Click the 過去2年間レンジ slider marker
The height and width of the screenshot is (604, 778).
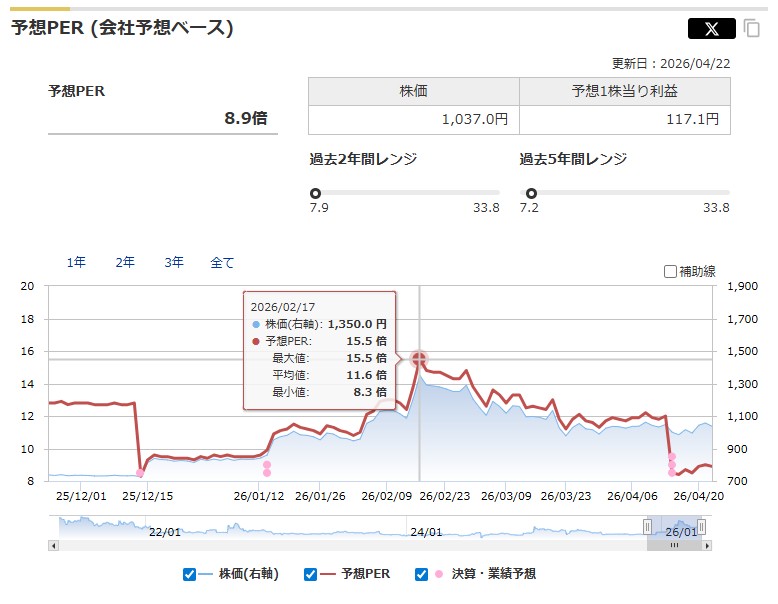point(316,193)
